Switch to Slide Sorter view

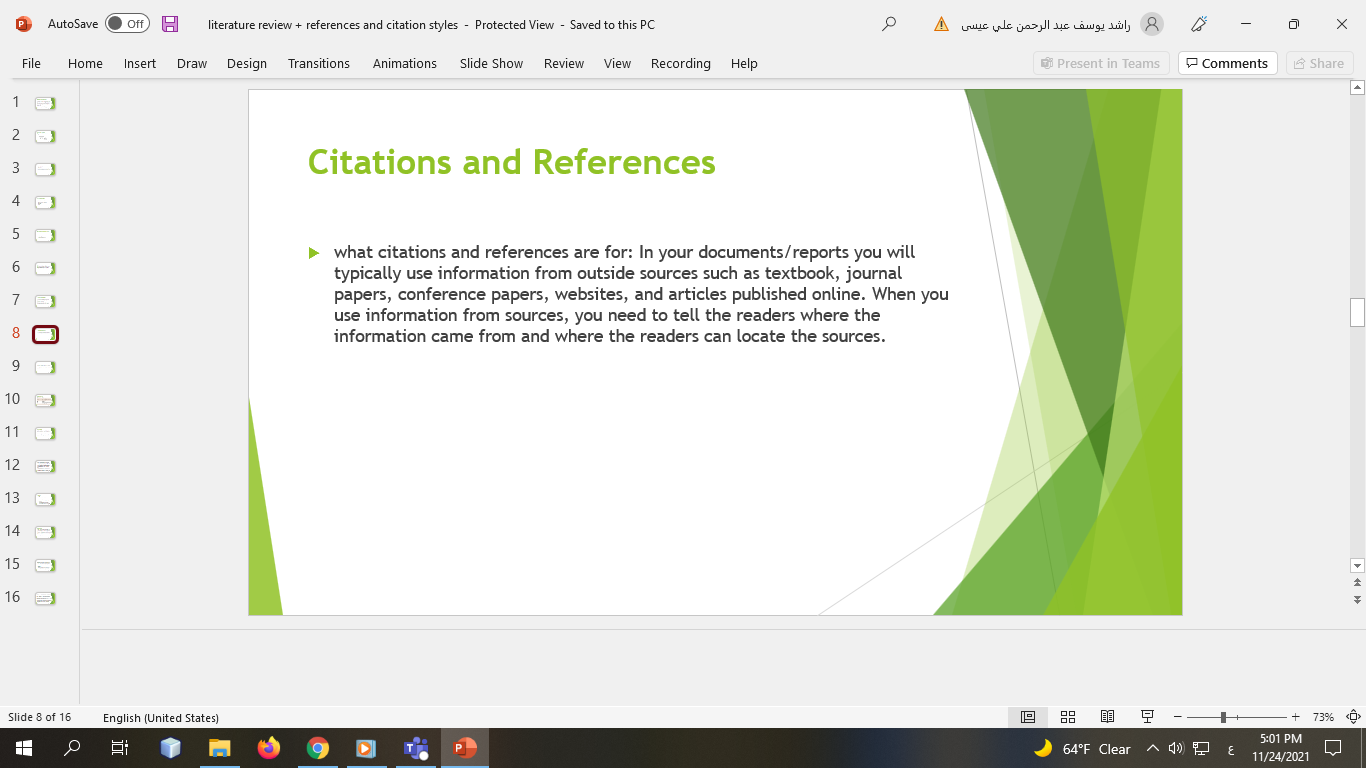[x=1067, y=716]
